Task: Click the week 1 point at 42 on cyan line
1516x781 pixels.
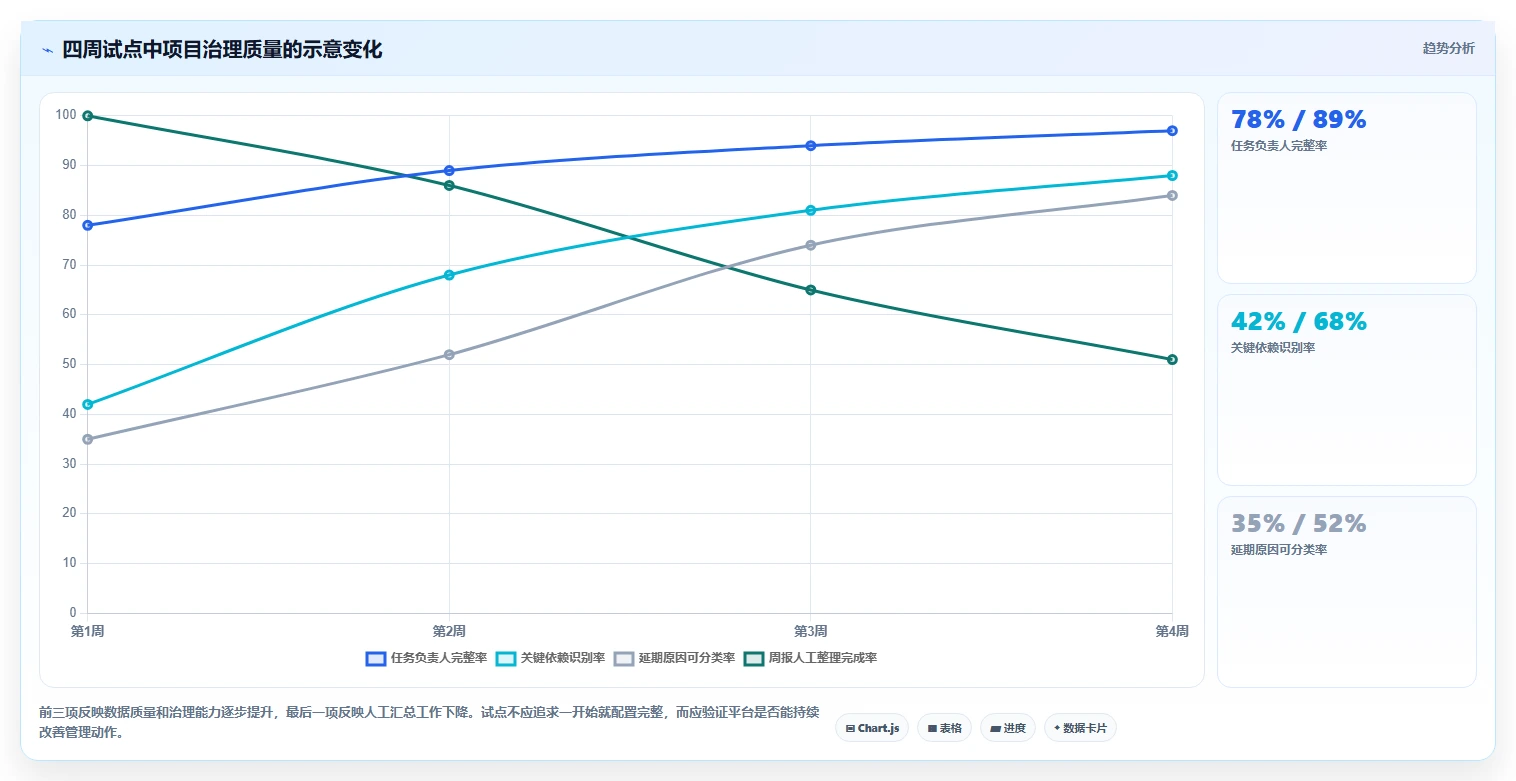Action: point(88,404)
